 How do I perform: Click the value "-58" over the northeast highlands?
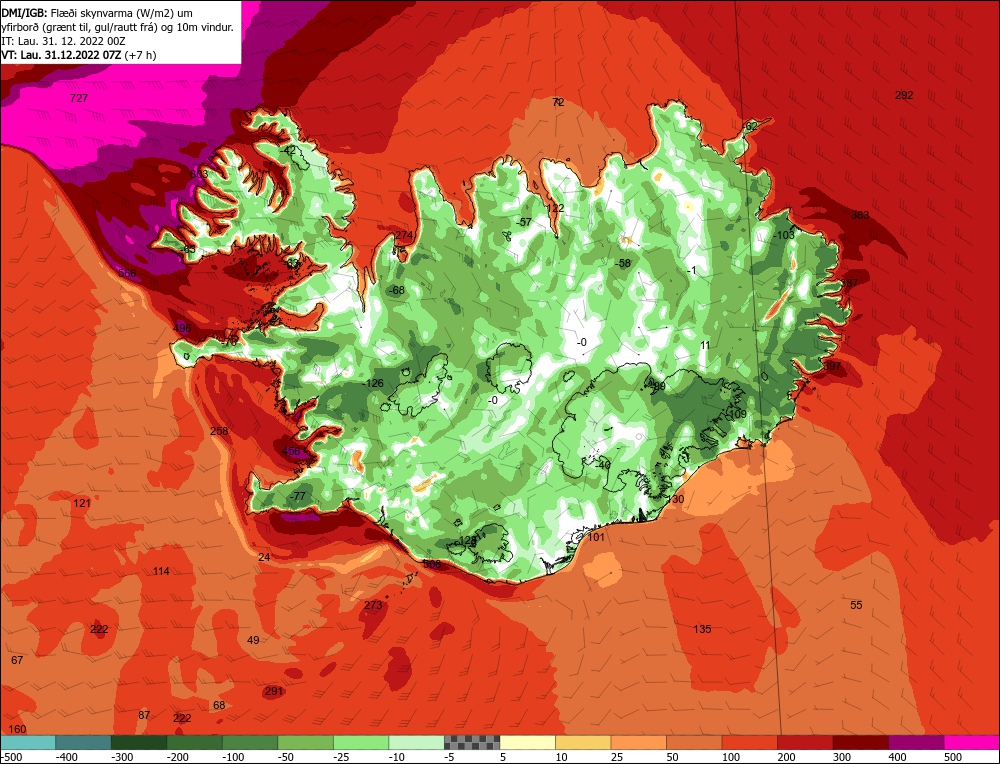point(622,263)
